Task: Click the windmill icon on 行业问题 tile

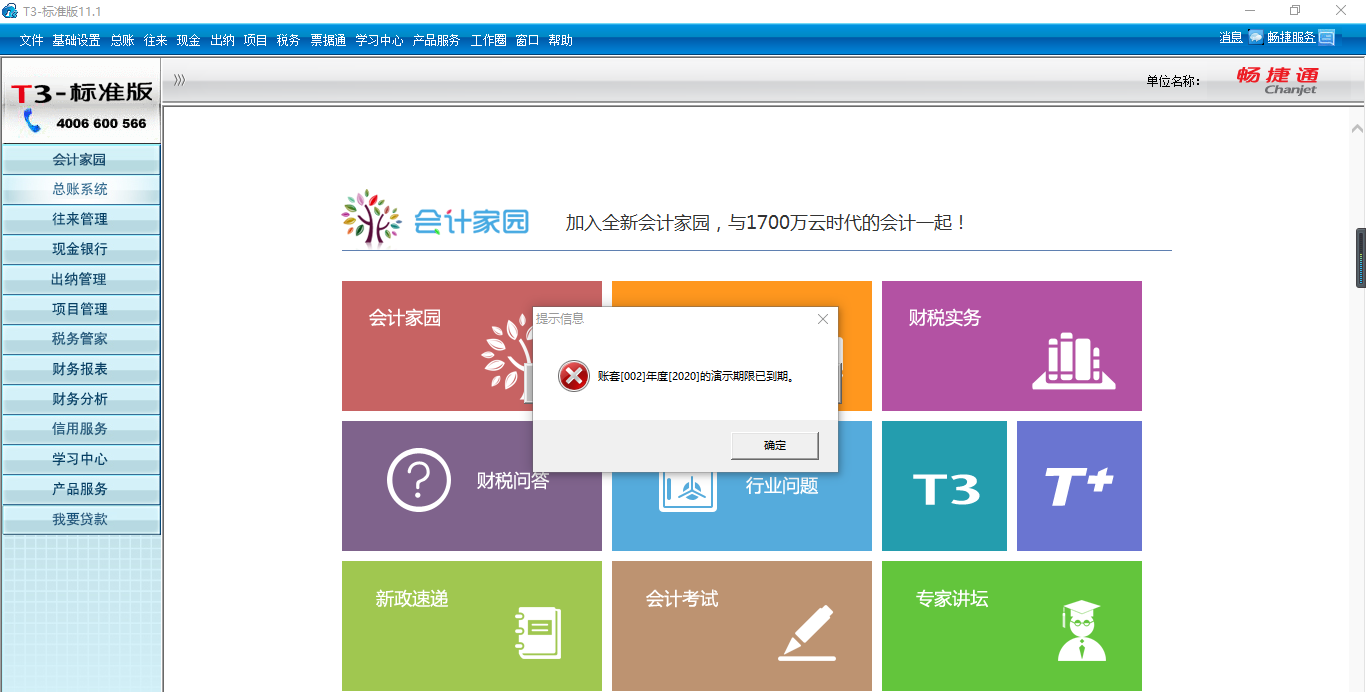Action: coord(687,490)
